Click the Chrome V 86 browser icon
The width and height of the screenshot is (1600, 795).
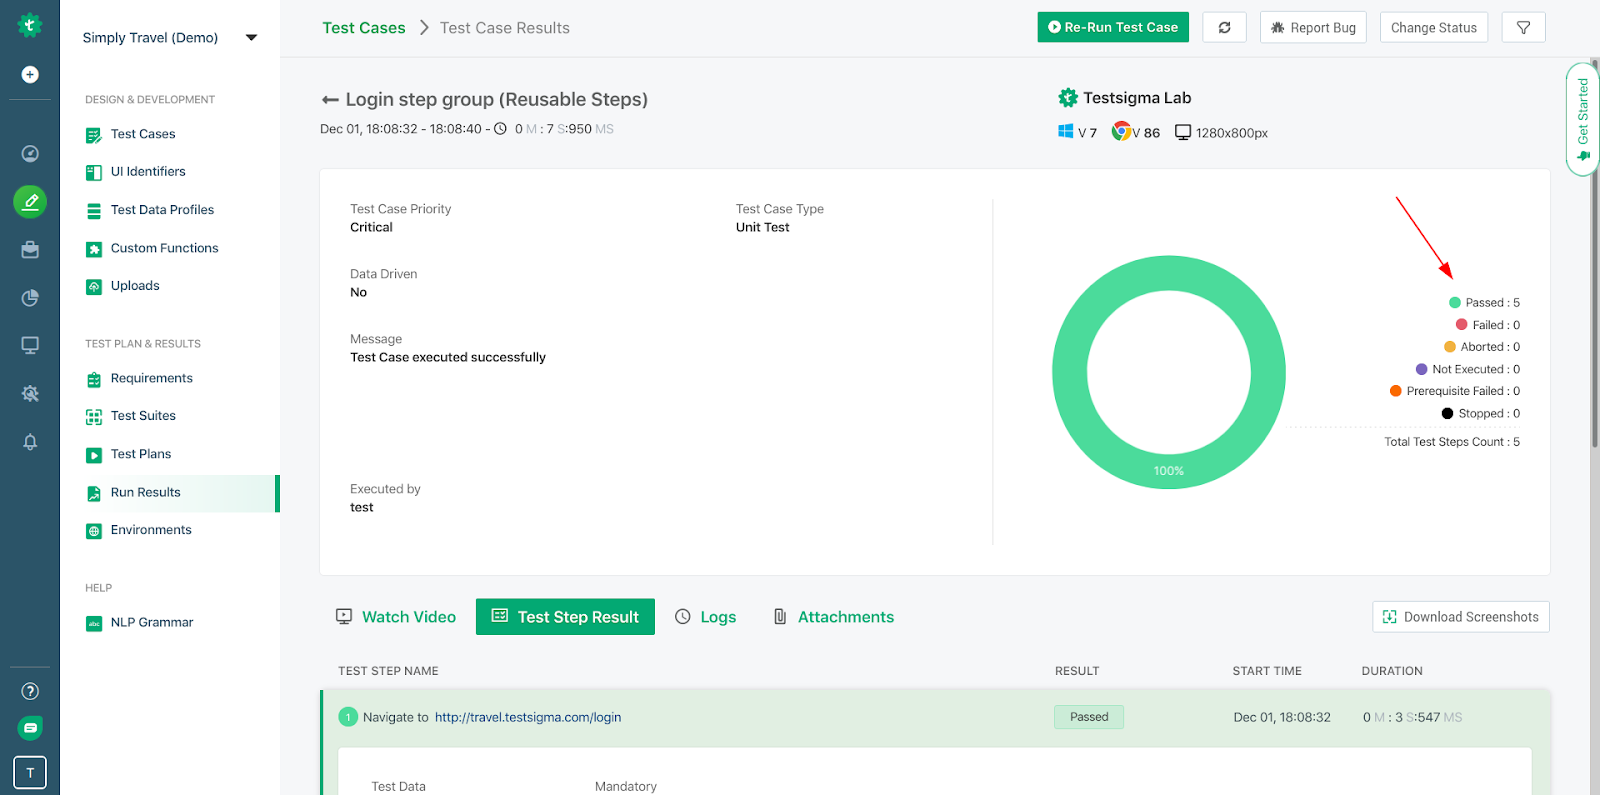click(x=1121, y=132)
